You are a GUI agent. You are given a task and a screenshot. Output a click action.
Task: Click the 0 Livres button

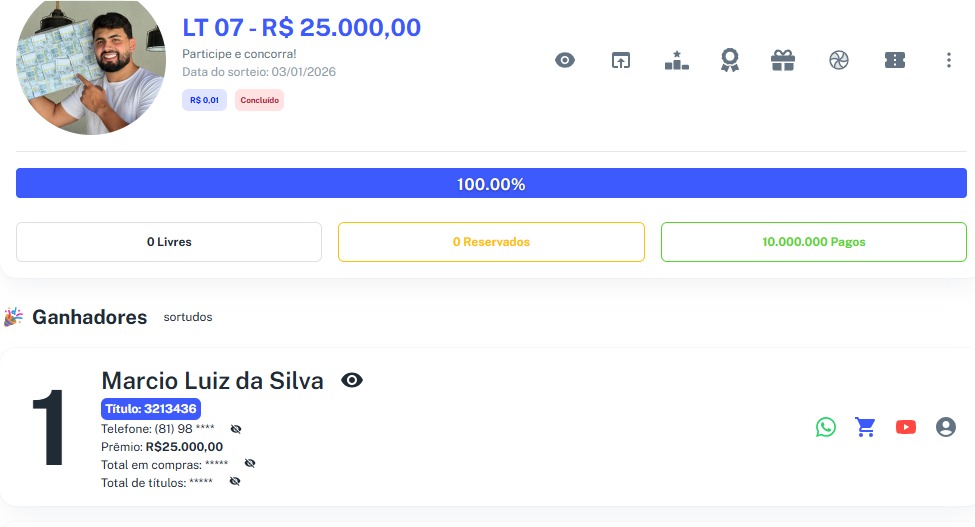(169, 242)
